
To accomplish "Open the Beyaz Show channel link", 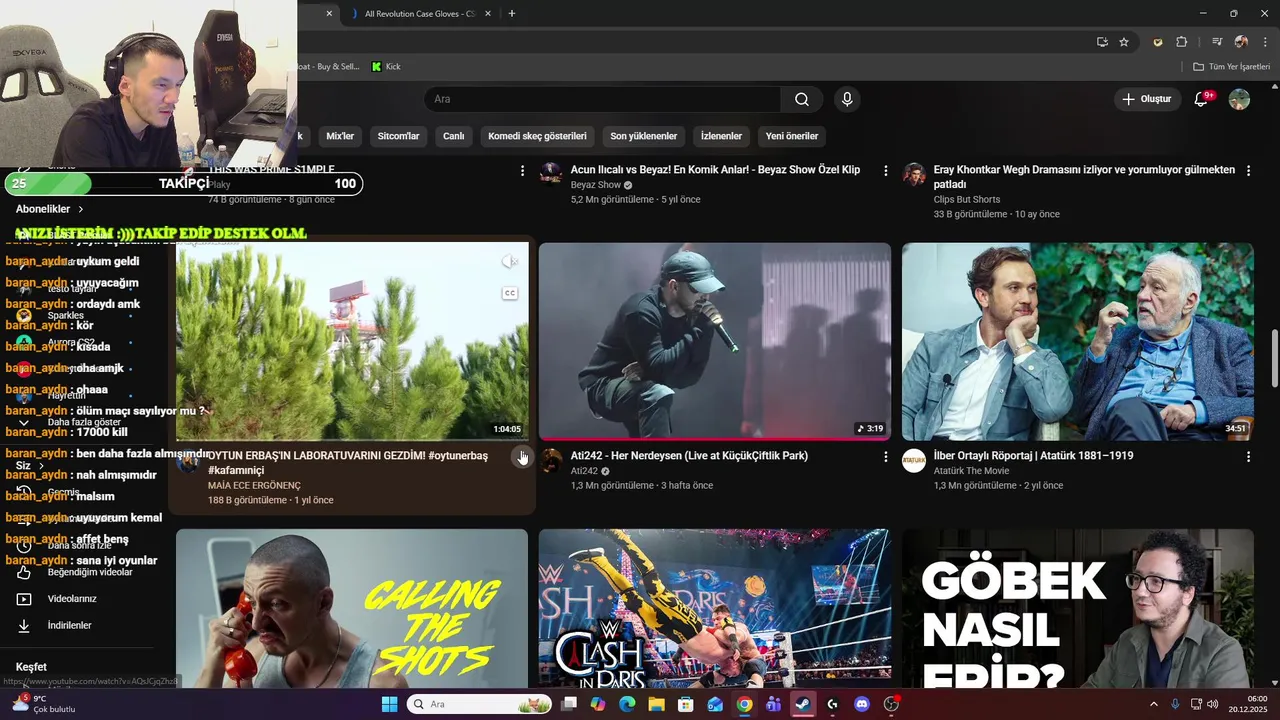I will click(x=596, y=185).
